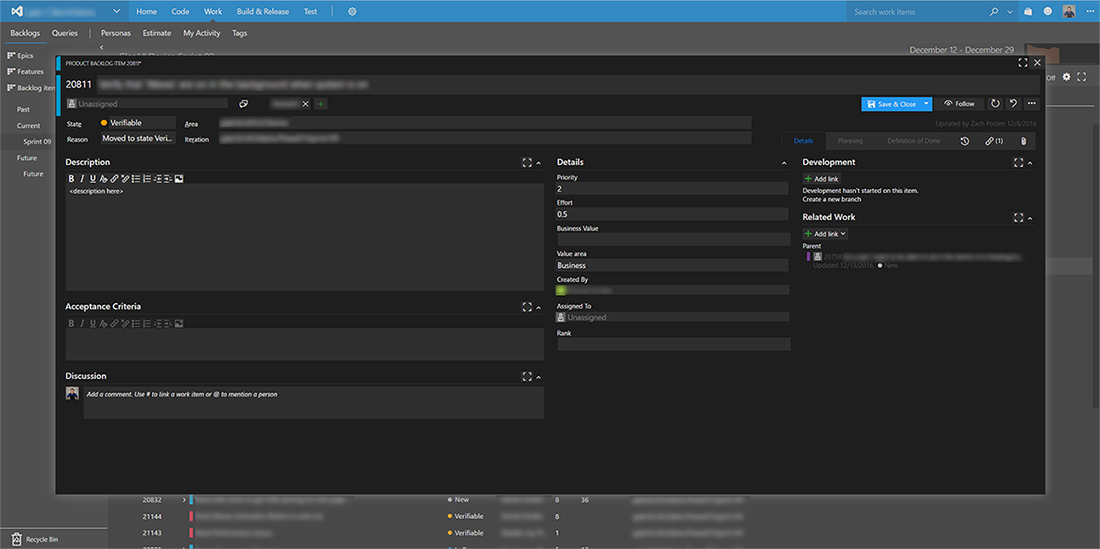This screenshot has height=549, width=1100.
Task: Open the Epics backlog in sidebar
Action: (x=20, y=55)
